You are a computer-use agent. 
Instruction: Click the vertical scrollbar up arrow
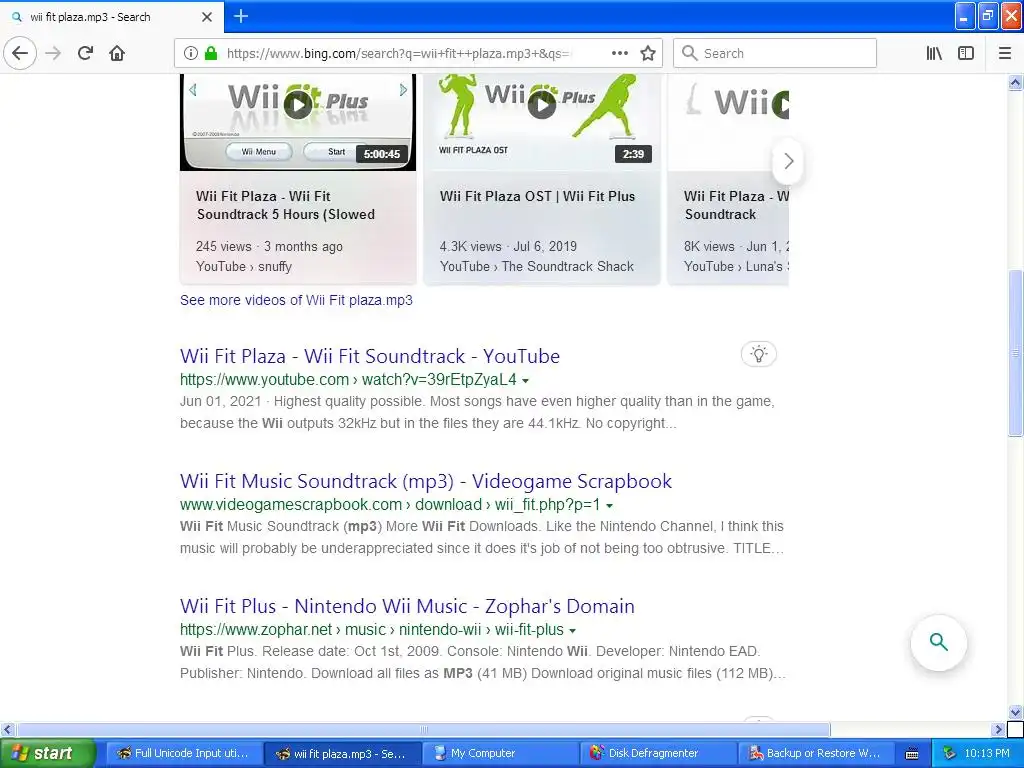[1015, 82]
